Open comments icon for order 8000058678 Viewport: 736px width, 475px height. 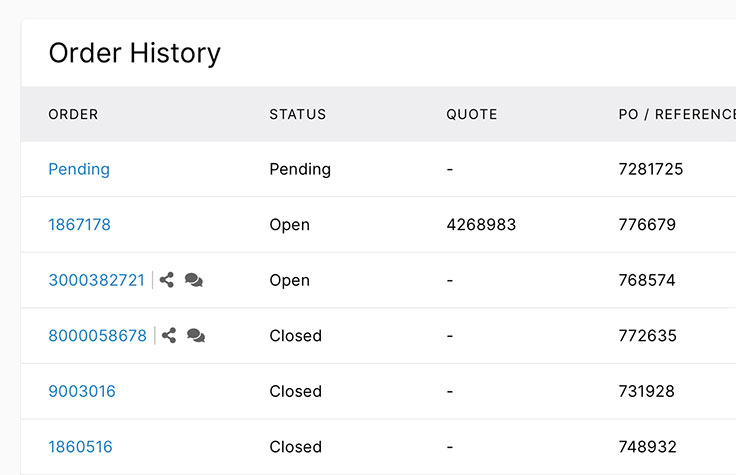(196, 336)
